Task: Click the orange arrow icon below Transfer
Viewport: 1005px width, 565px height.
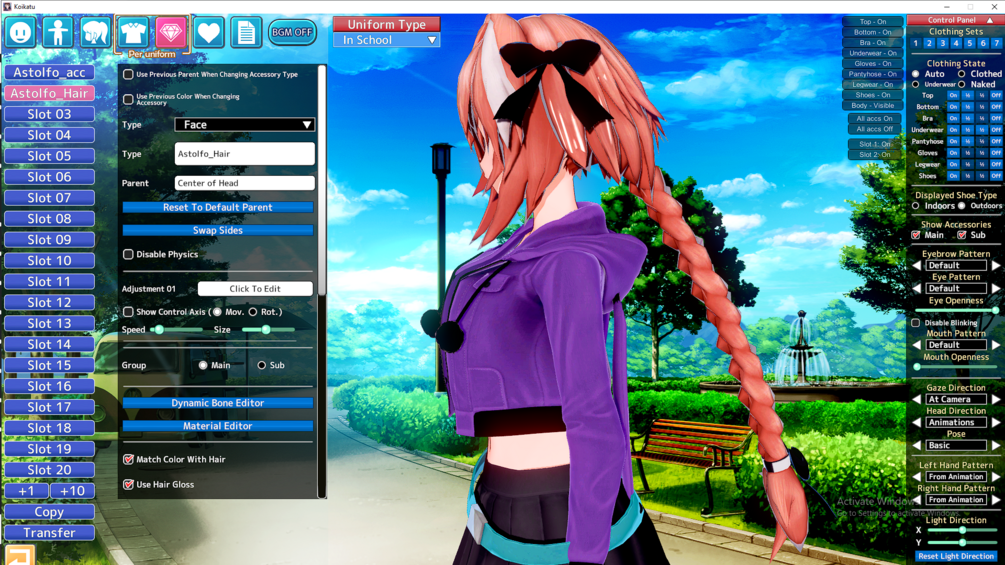Action: coord(20,555)
